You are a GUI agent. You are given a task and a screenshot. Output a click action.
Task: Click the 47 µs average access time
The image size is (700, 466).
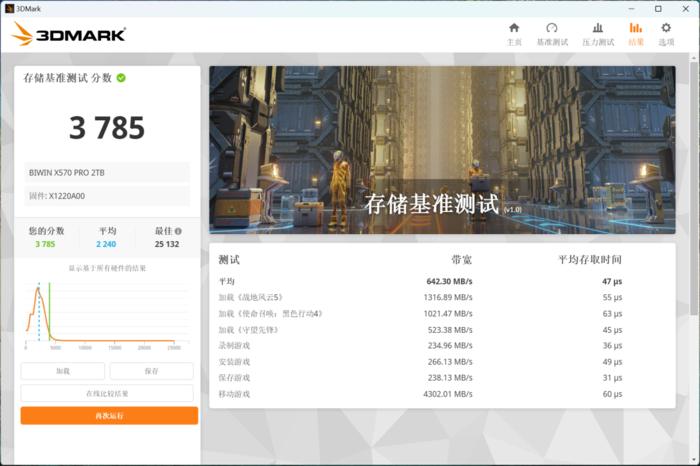[612, 281]
